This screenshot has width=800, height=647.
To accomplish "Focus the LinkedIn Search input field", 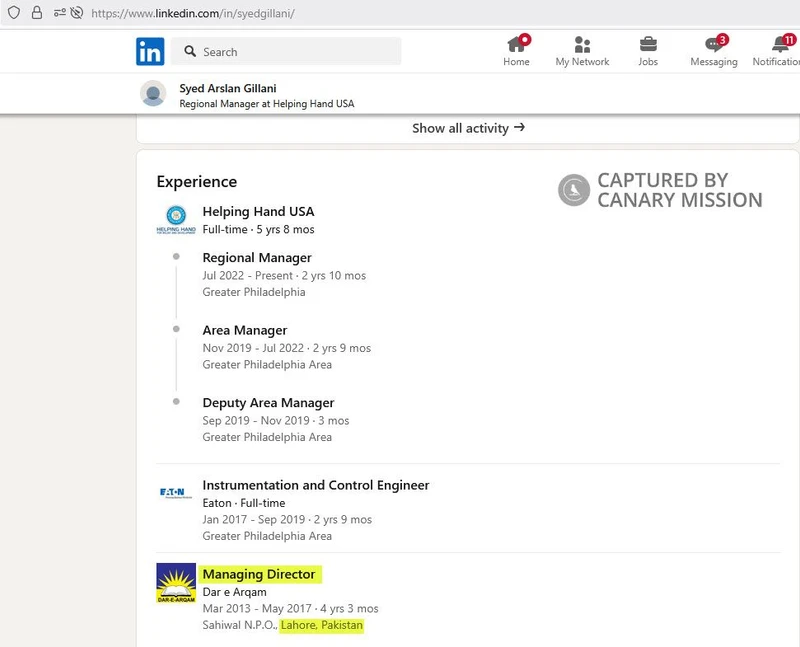I will click(x=286, y=52).
